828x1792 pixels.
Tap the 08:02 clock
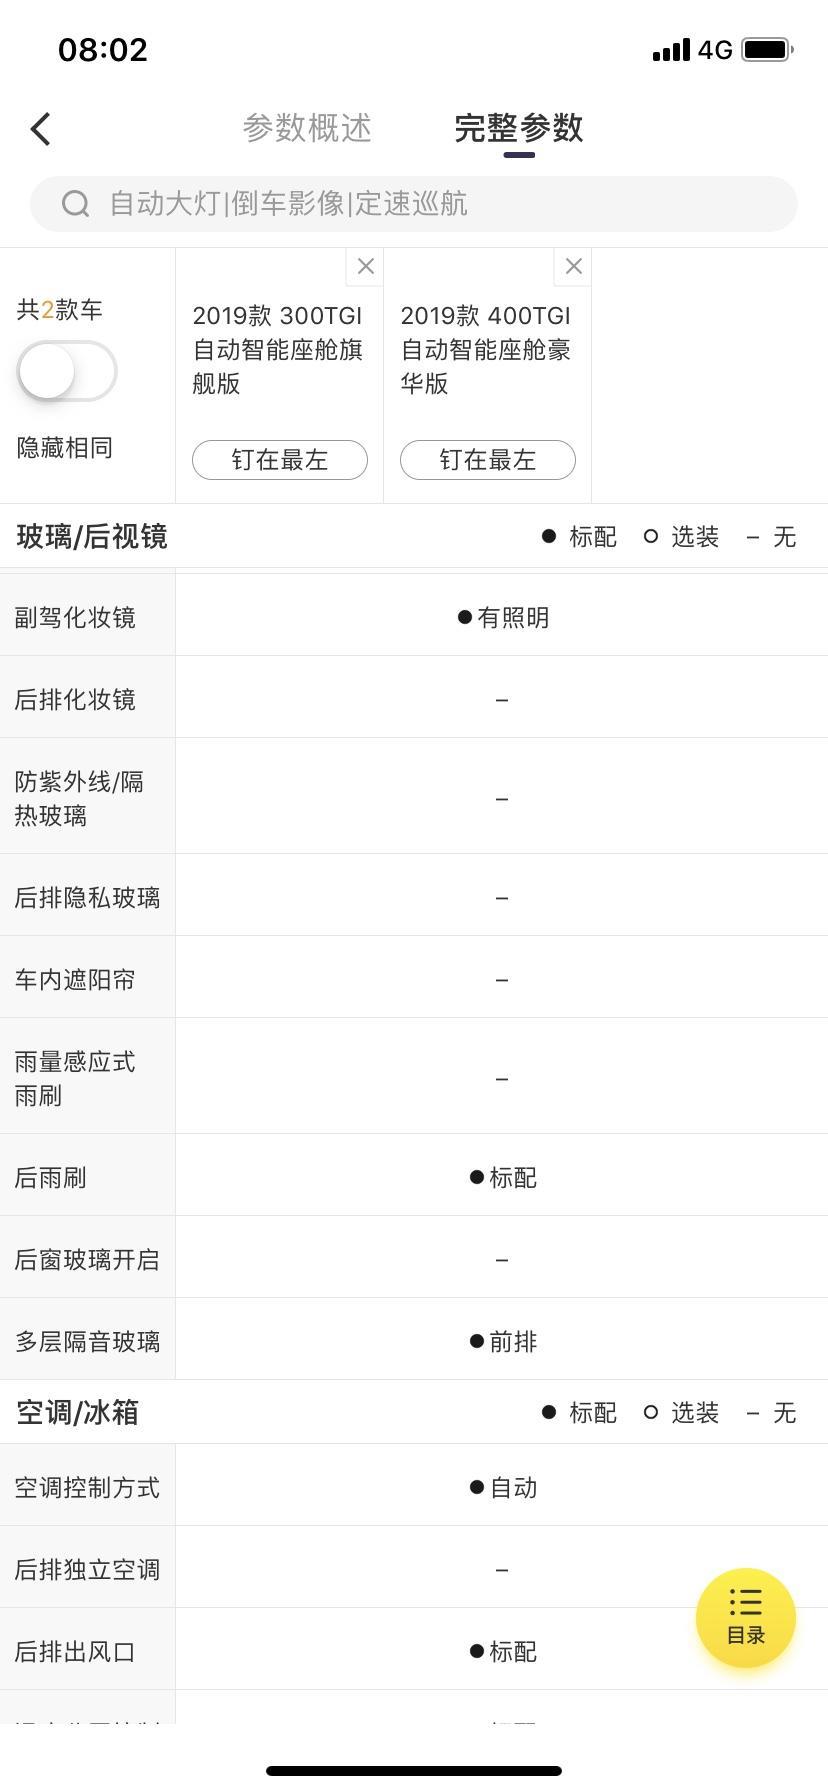pyautogui.click(x=103, y=50)
